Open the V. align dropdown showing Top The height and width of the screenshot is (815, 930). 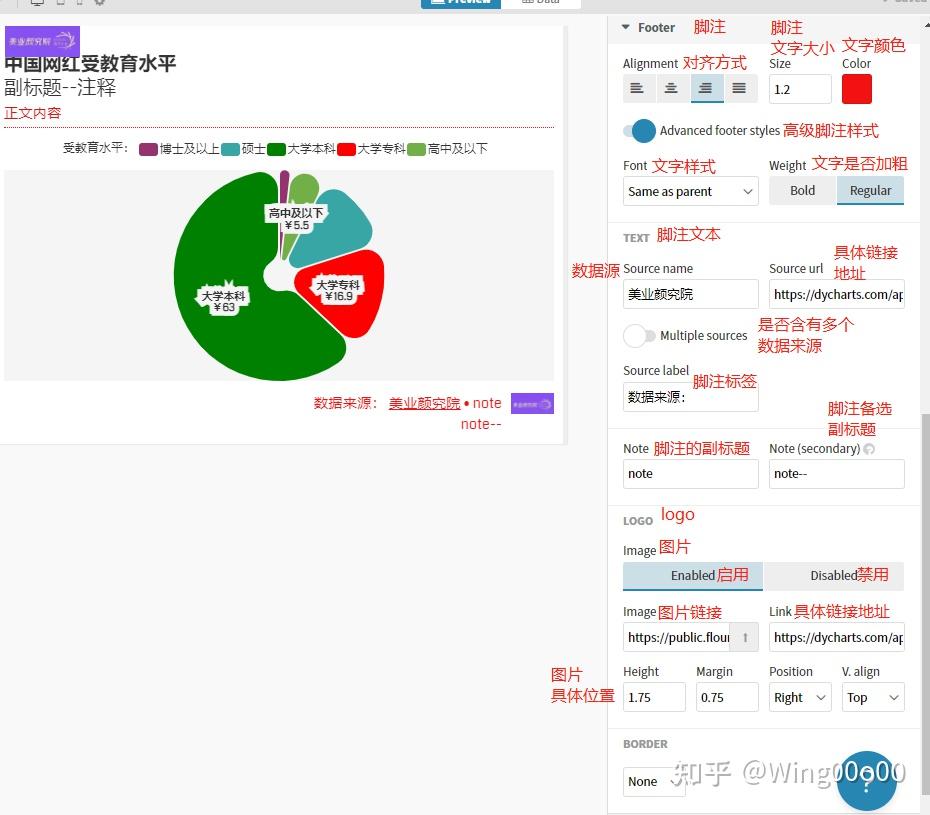tap(872, 697)
